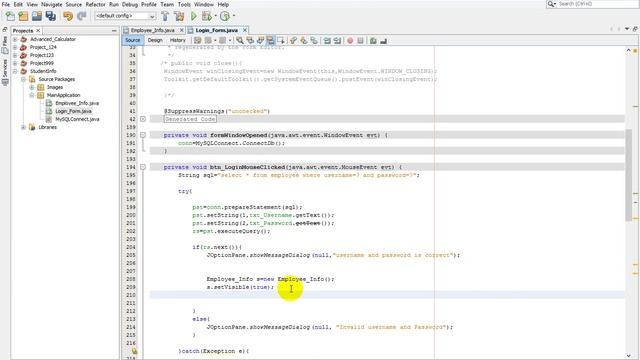Open the default config combo box
640x360 pixels.
[125, 16]
